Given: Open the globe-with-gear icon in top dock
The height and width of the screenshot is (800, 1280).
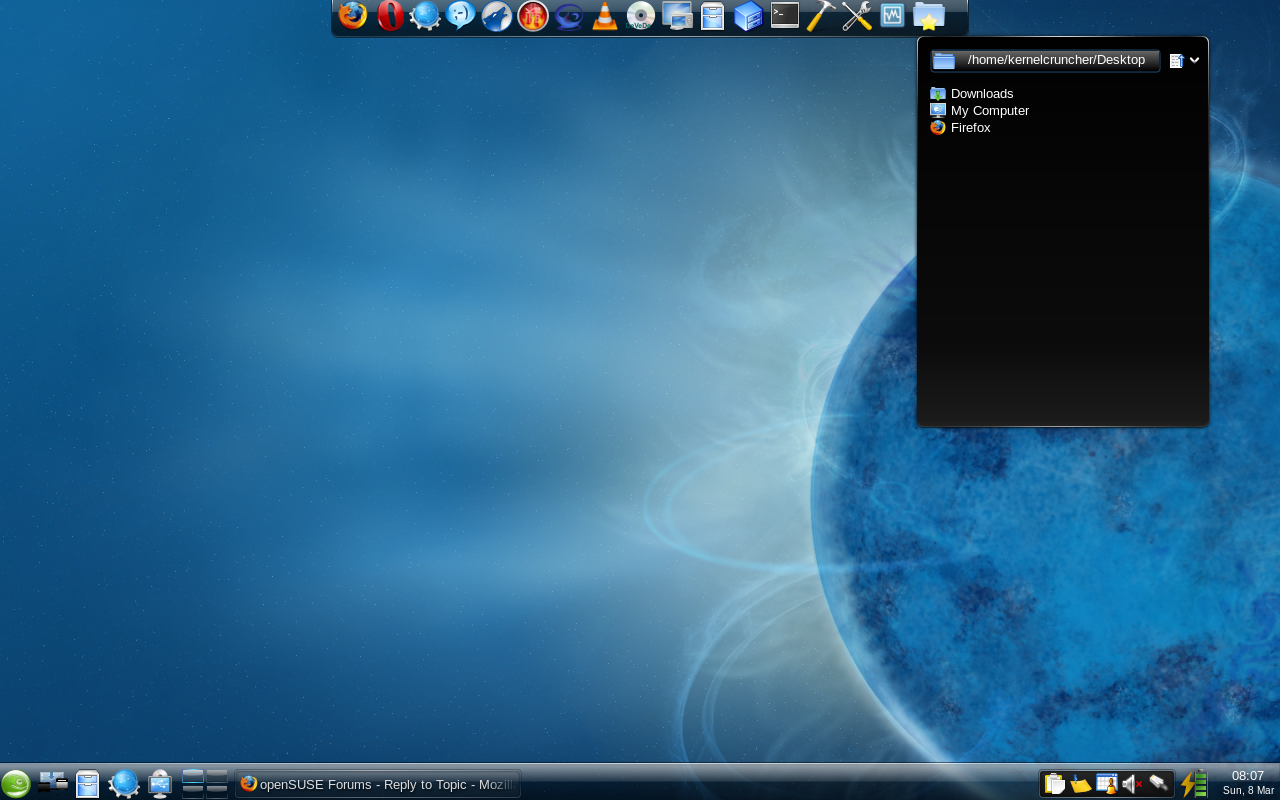Looking at the screenshot, I should point(425,16).
